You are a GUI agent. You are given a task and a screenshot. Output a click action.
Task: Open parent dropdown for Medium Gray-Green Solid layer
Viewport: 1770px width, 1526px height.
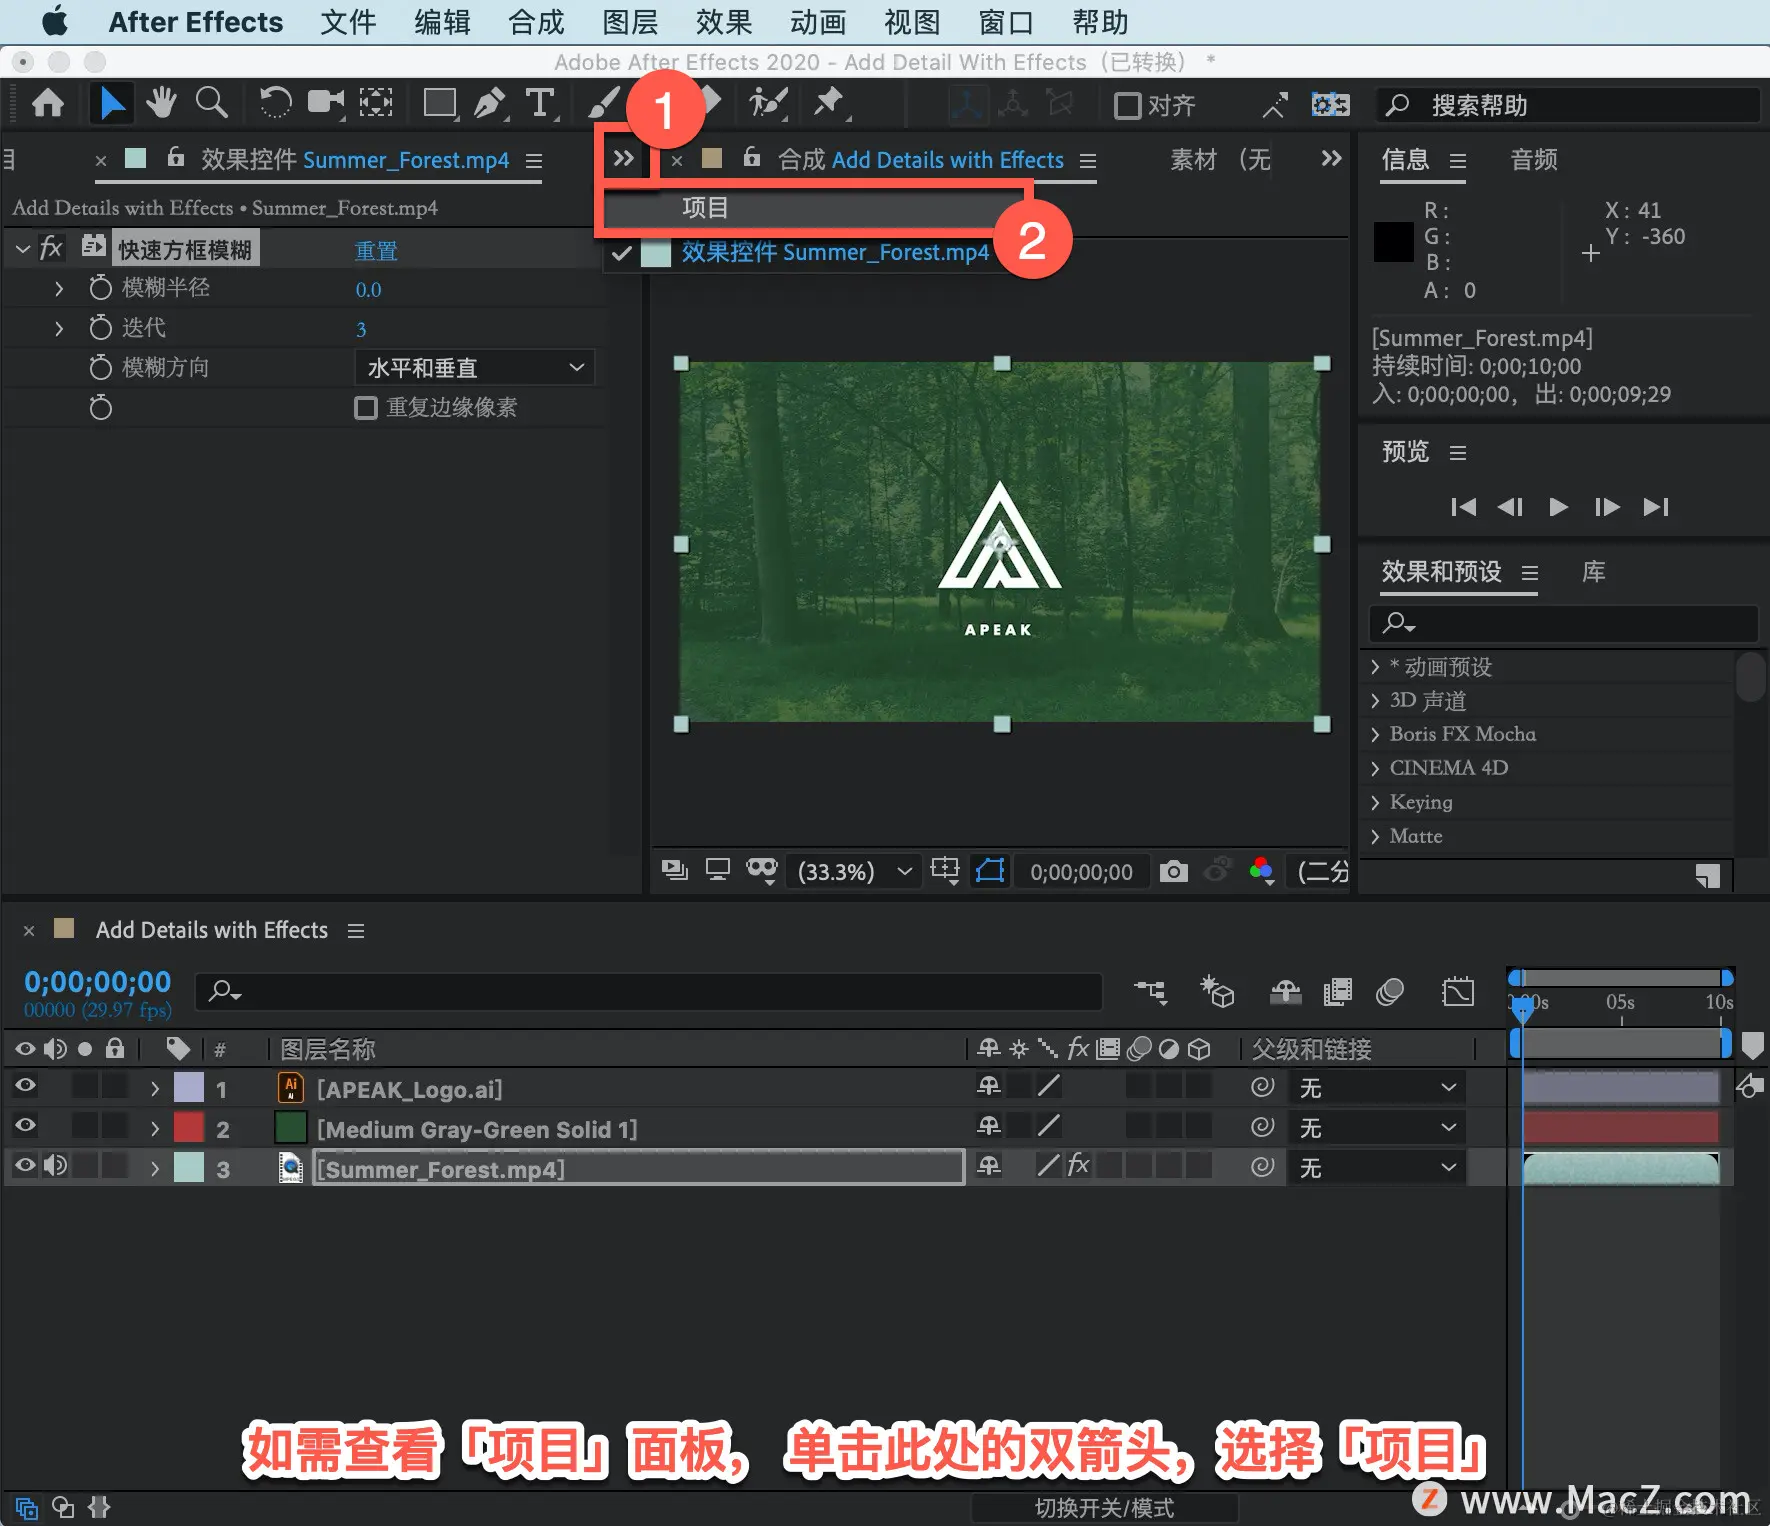click(1376, 1128)
